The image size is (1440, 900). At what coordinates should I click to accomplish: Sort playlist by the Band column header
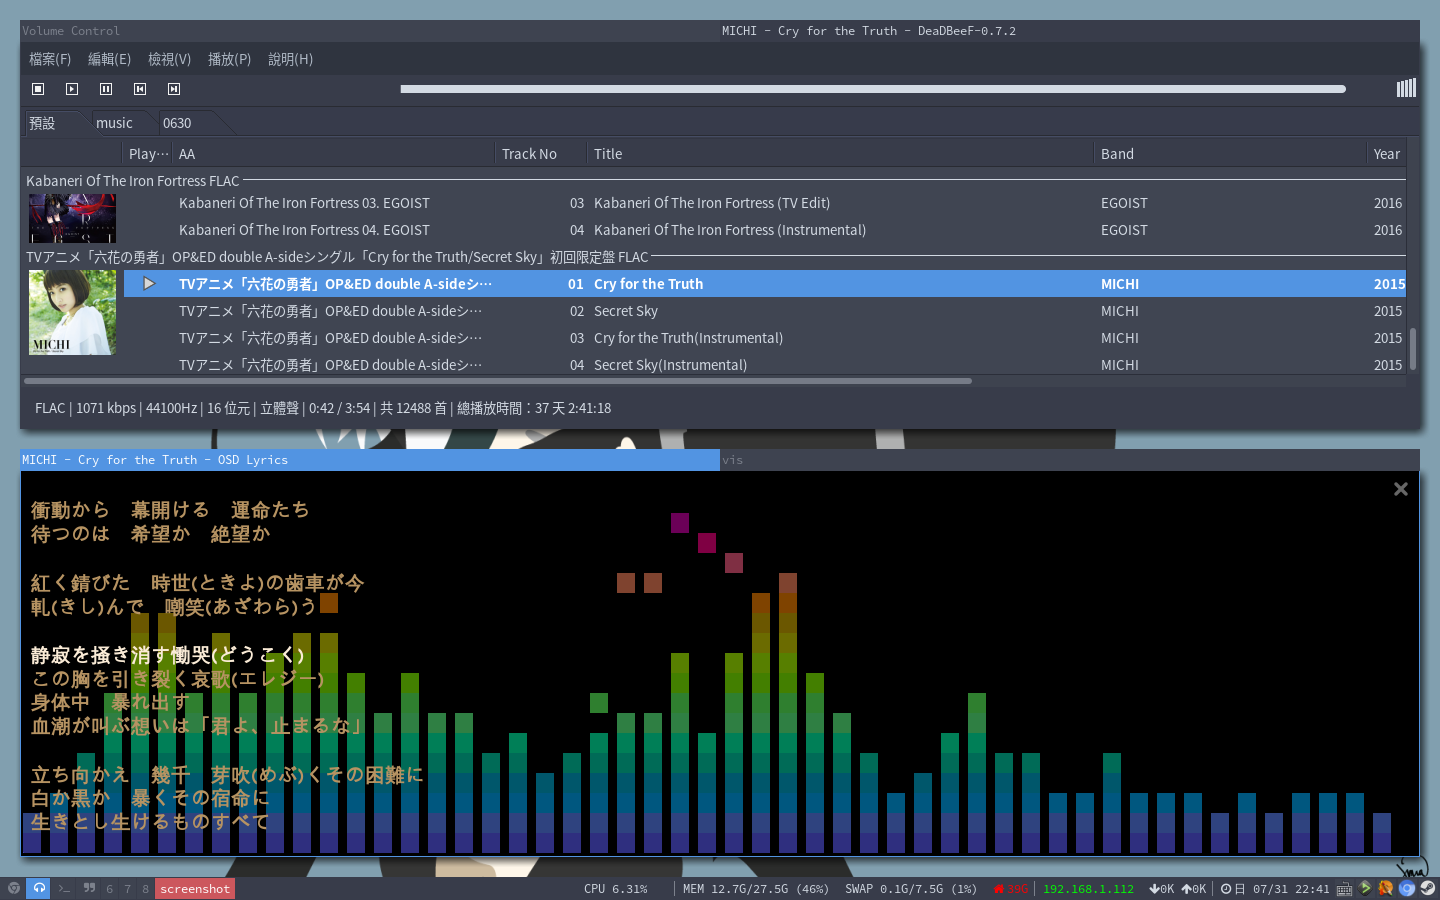pos(1117,154)
